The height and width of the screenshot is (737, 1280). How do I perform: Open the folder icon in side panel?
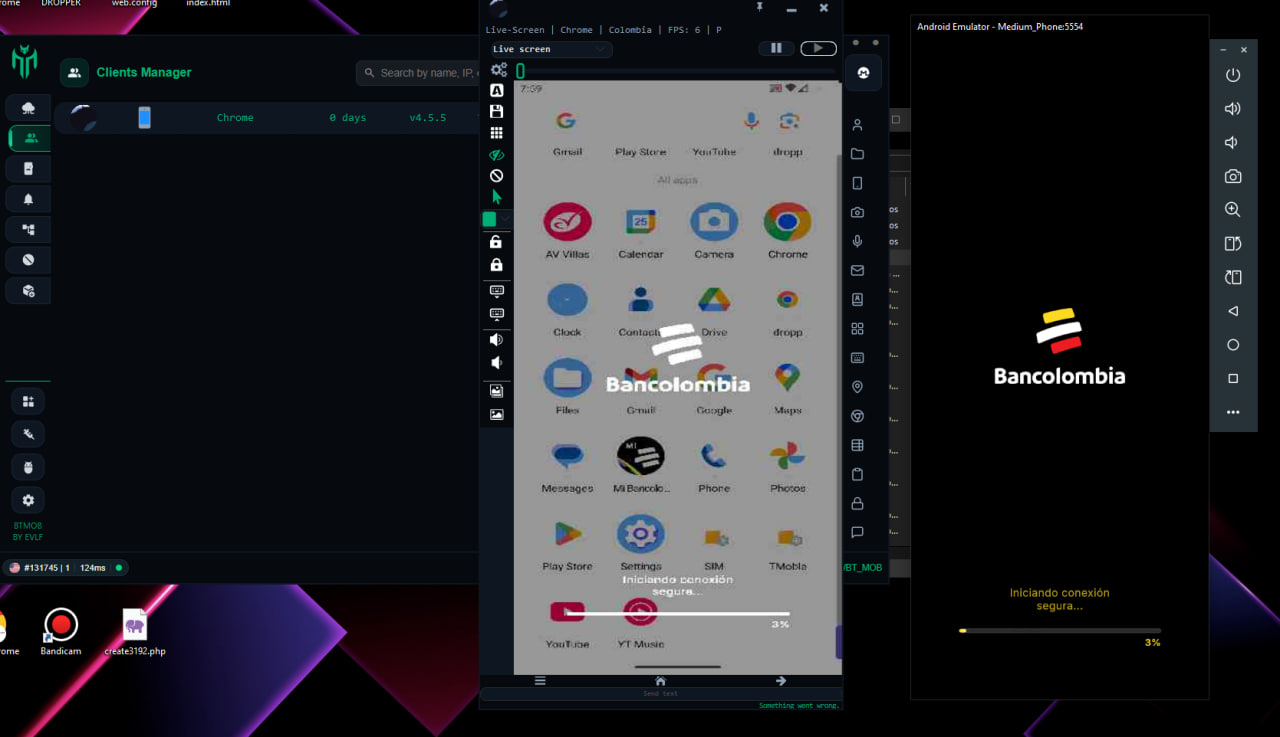[857, 154]
